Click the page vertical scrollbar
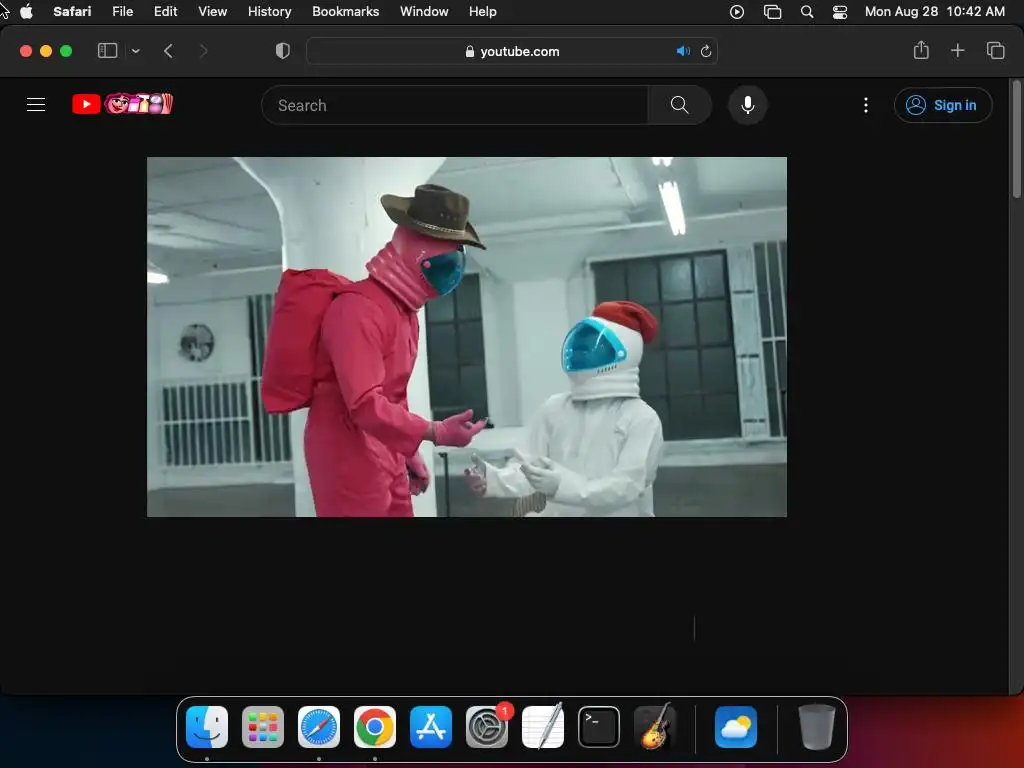 (x=1016, y=138)
